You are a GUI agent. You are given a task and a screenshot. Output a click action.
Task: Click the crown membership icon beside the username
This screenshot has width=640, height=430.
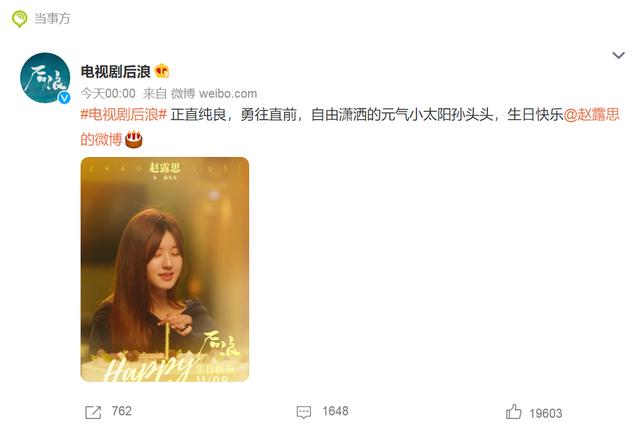[x=162, y=71]
